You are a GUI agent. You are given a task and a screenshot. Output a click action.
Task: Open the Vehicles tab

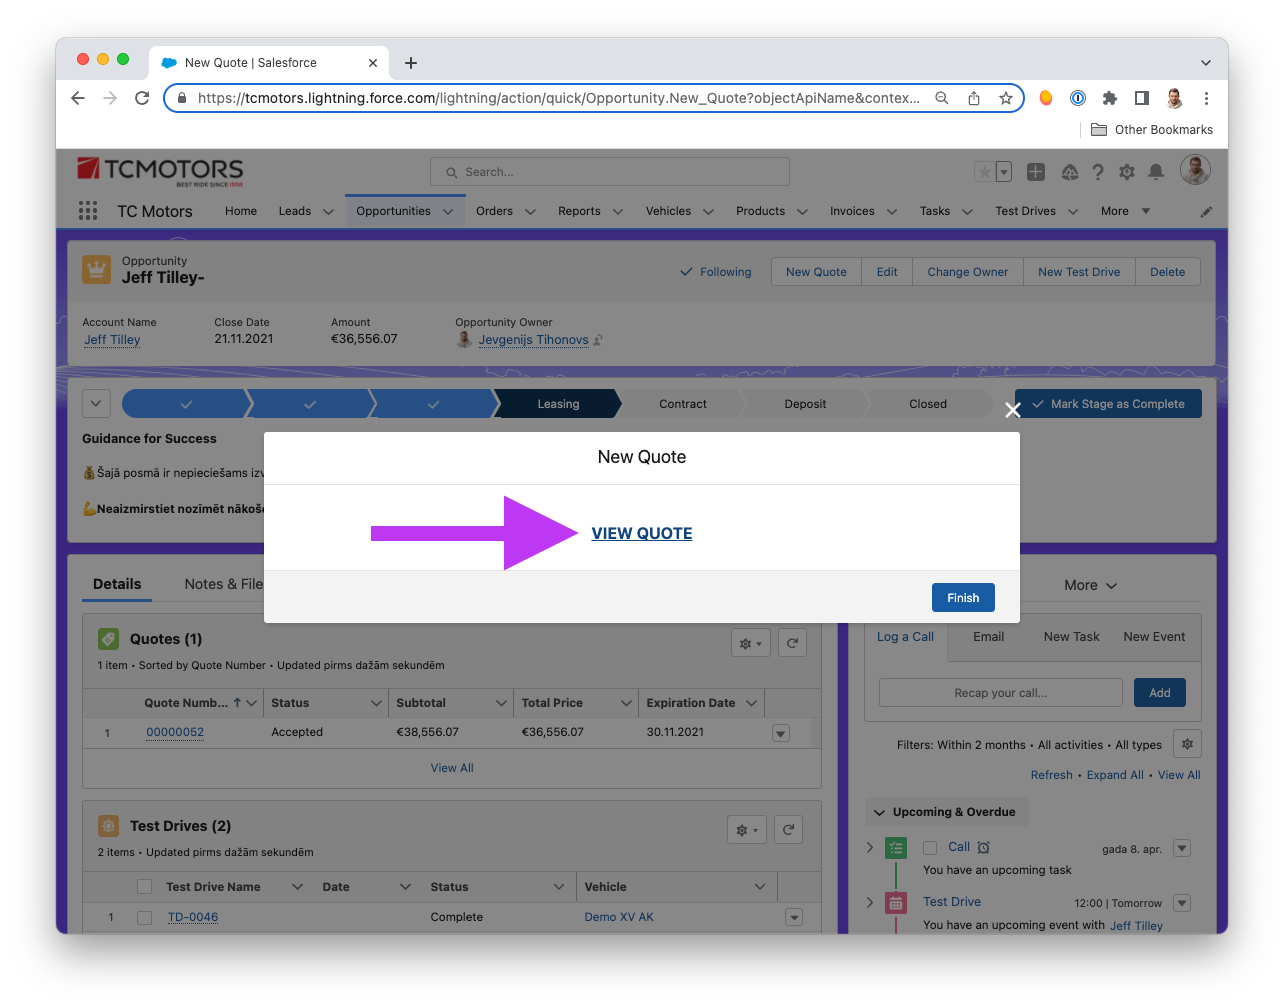click(x=668, y=211)
